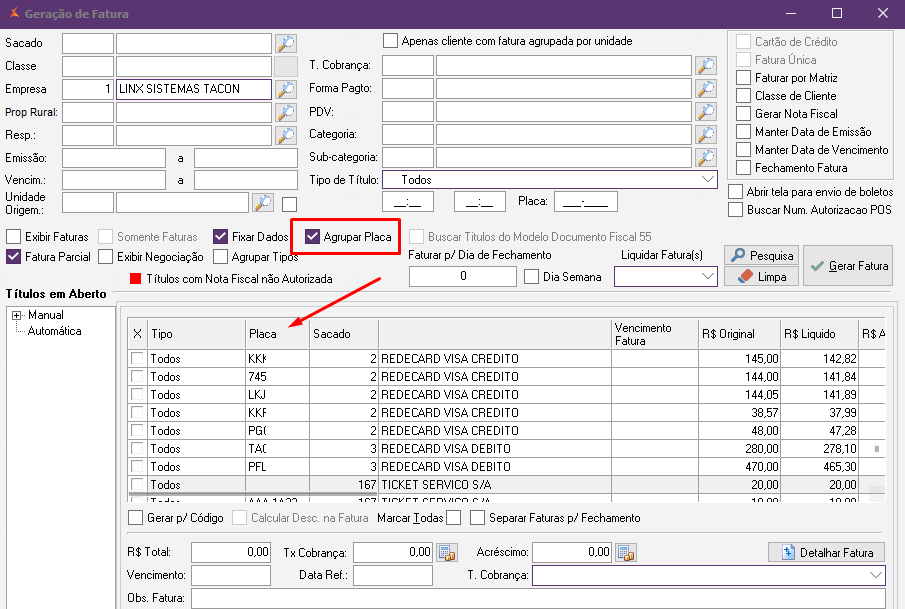Screen dimensions: 905x609
Task: Select Automática tree item
Action: coord(54,331)
